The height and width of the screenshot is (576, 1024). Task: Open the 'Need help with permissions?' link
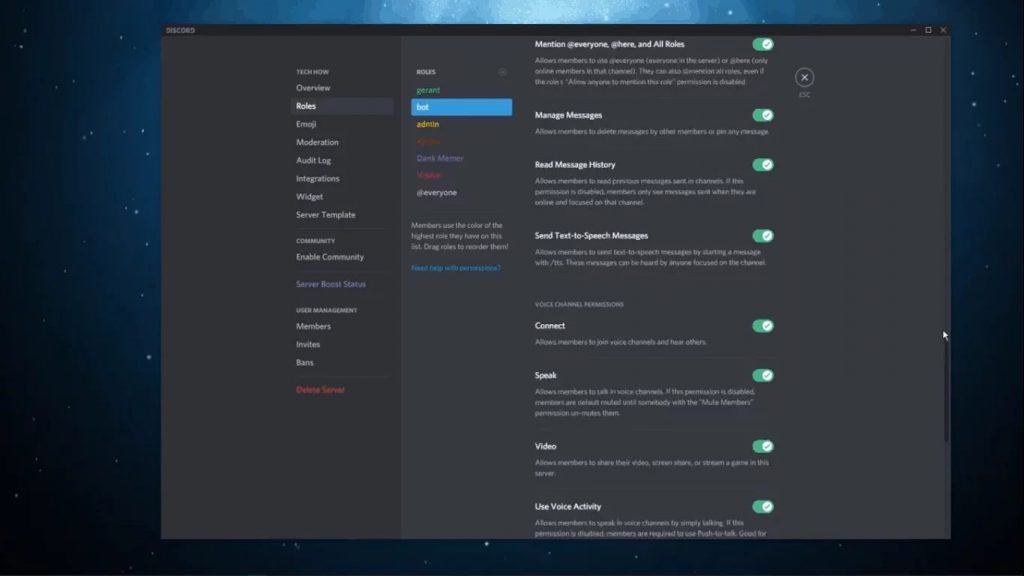coord(456,268)
